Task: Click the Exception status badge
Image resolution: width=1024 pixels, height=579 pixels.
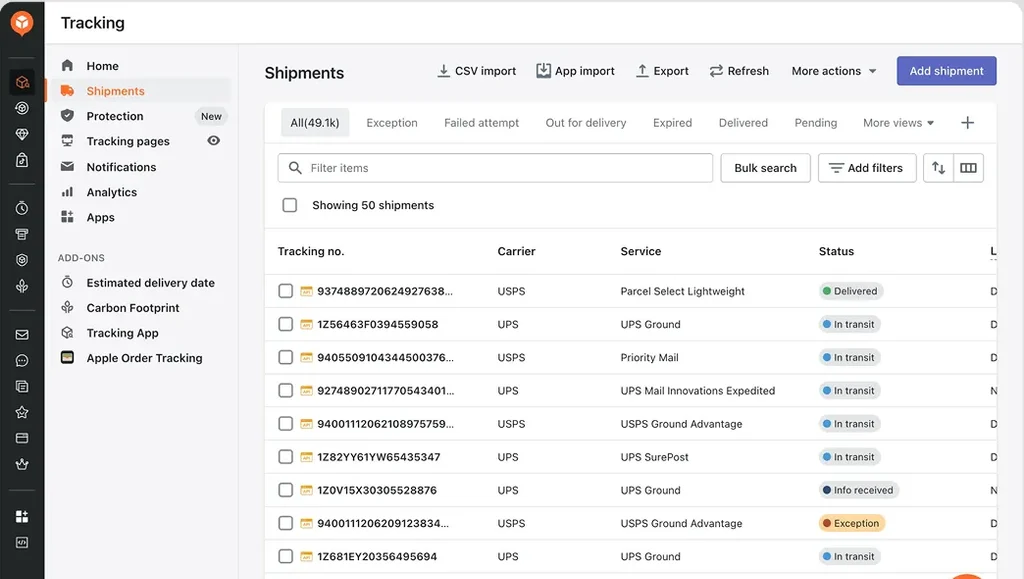Action: click(x=851, y=524)
